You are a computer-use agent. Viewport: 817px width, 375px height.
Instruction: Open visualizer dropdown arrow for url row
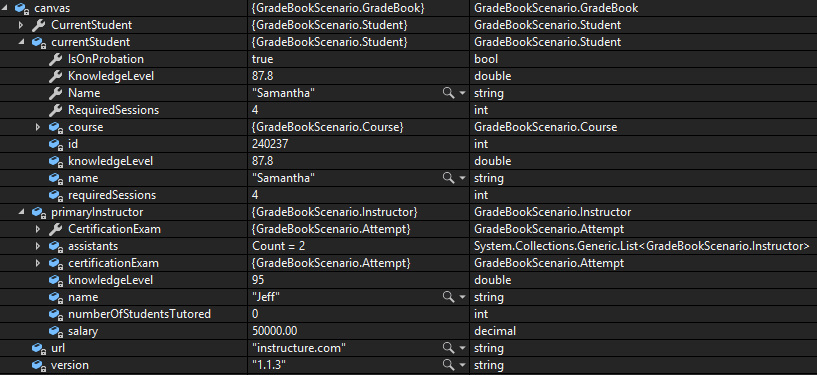[462, 348]
